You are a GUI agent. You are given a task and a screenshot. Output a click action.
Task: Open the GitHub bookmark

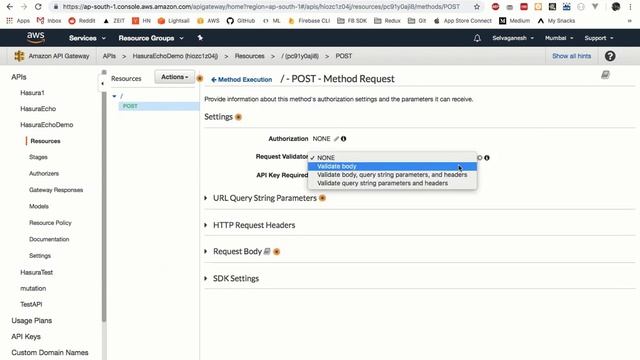[241, 20]
